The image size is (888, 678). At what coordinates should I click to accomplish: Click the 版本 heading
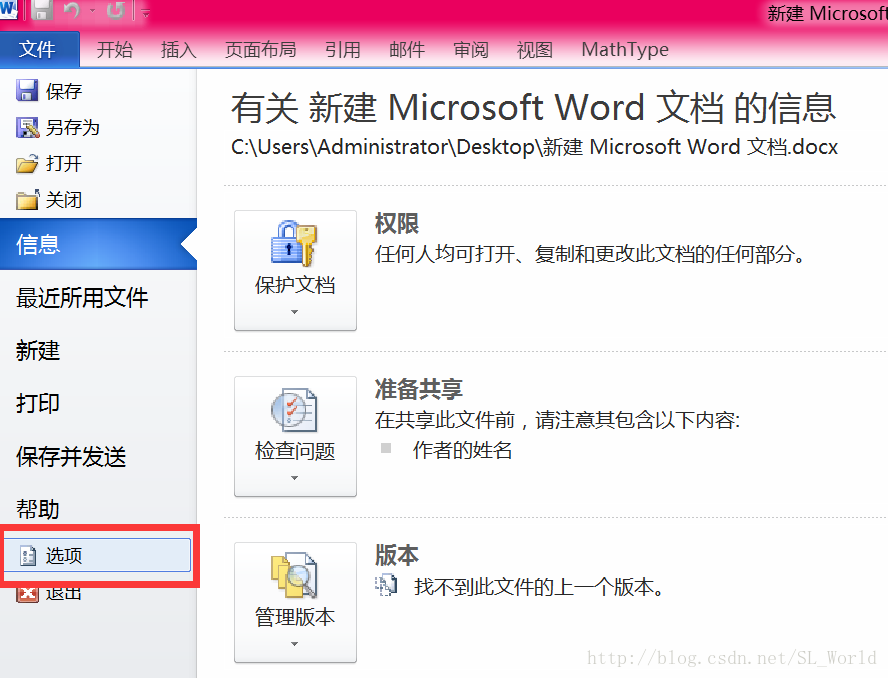point(396,556)
